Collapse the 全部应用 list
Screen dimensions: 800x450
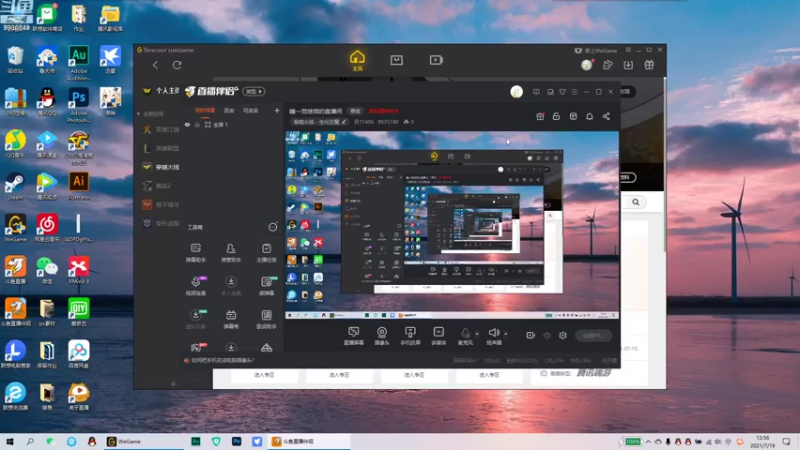coord(138,114)
